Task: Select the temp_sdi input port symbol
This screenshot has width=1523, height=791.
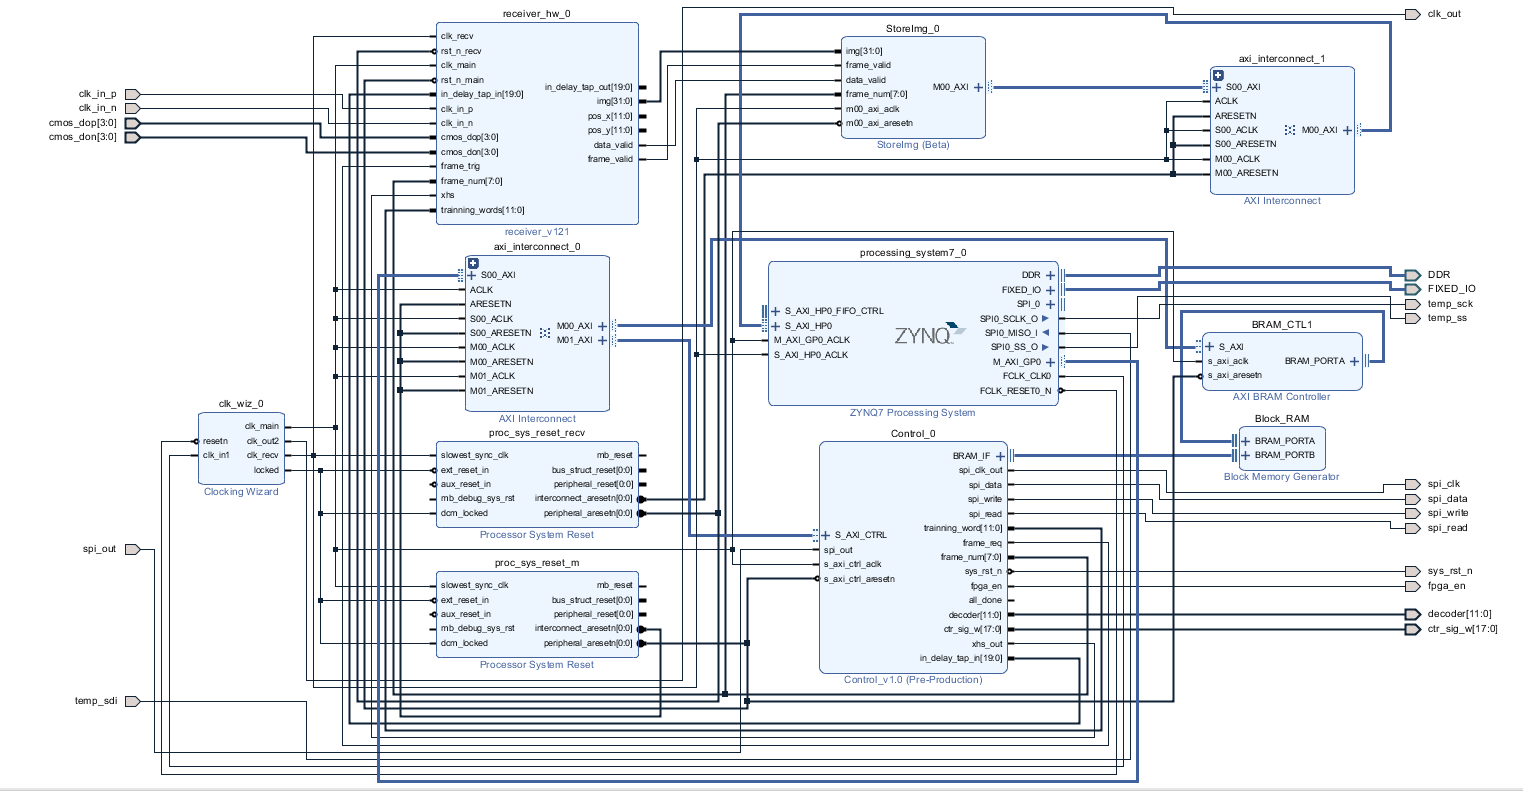Action: 132,701
